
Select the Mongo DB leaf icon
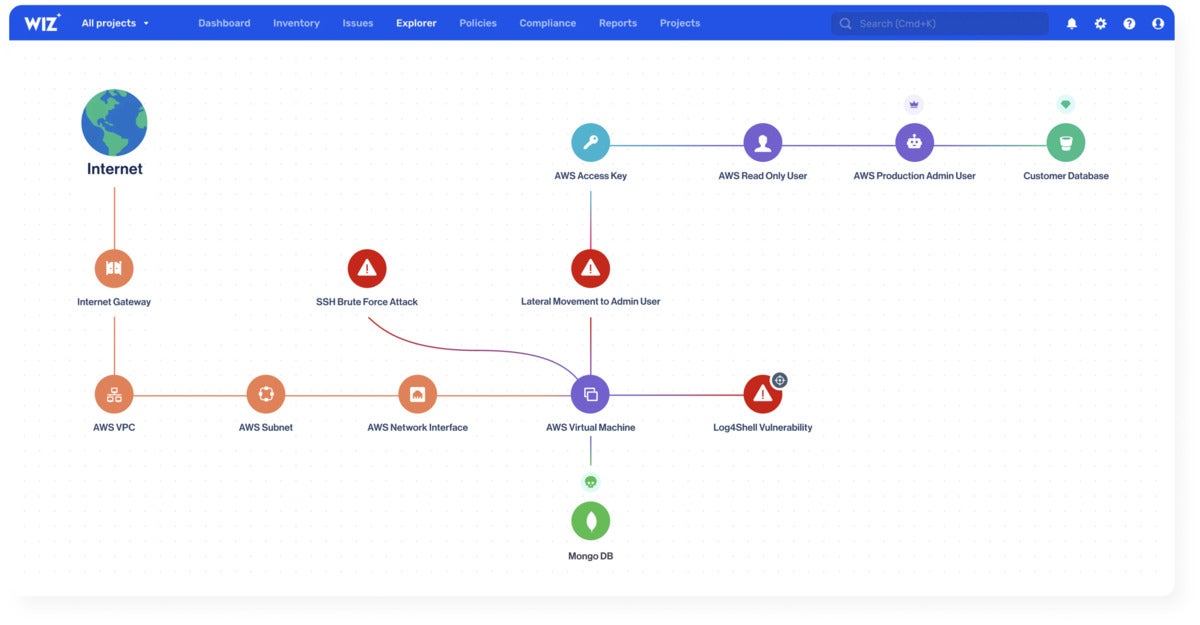coord(590,521)
